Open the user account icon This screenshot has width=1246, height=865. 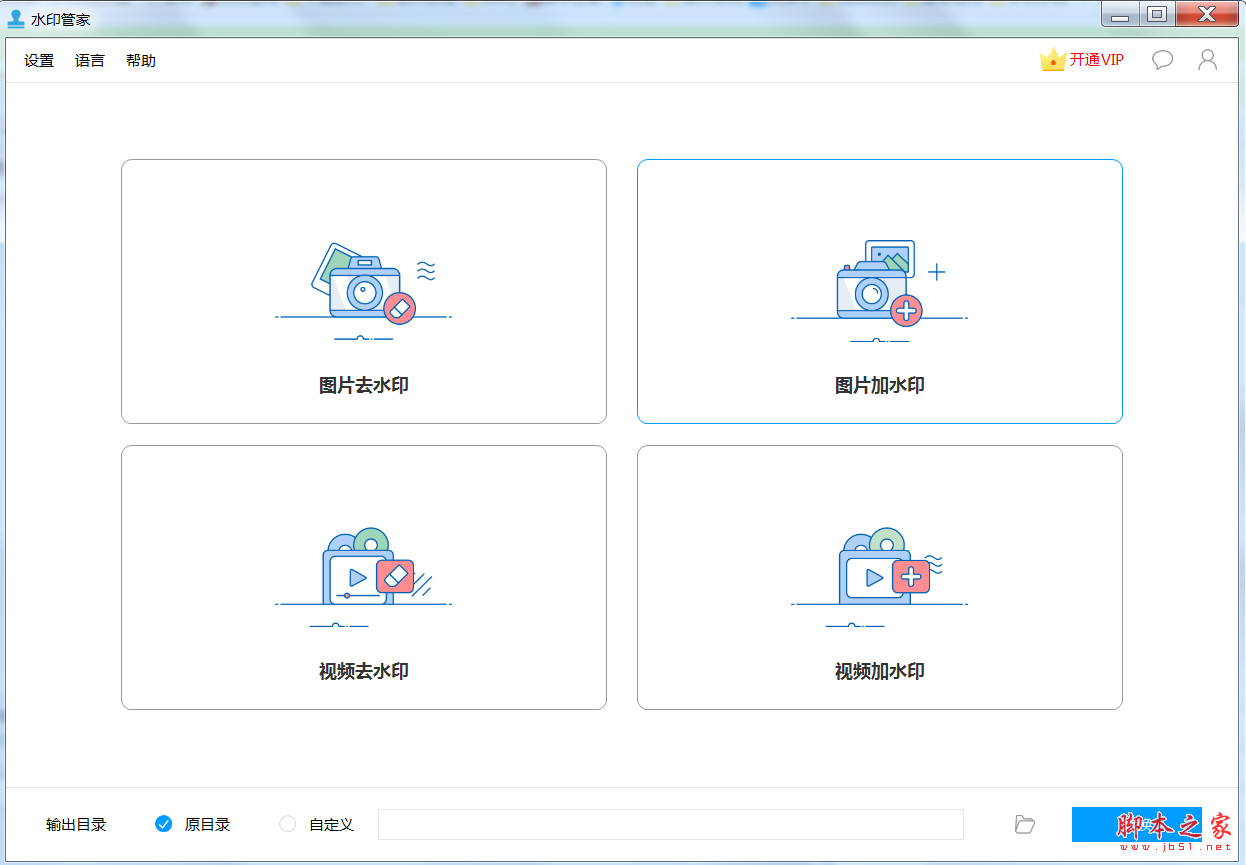(x=1207, y=60)
